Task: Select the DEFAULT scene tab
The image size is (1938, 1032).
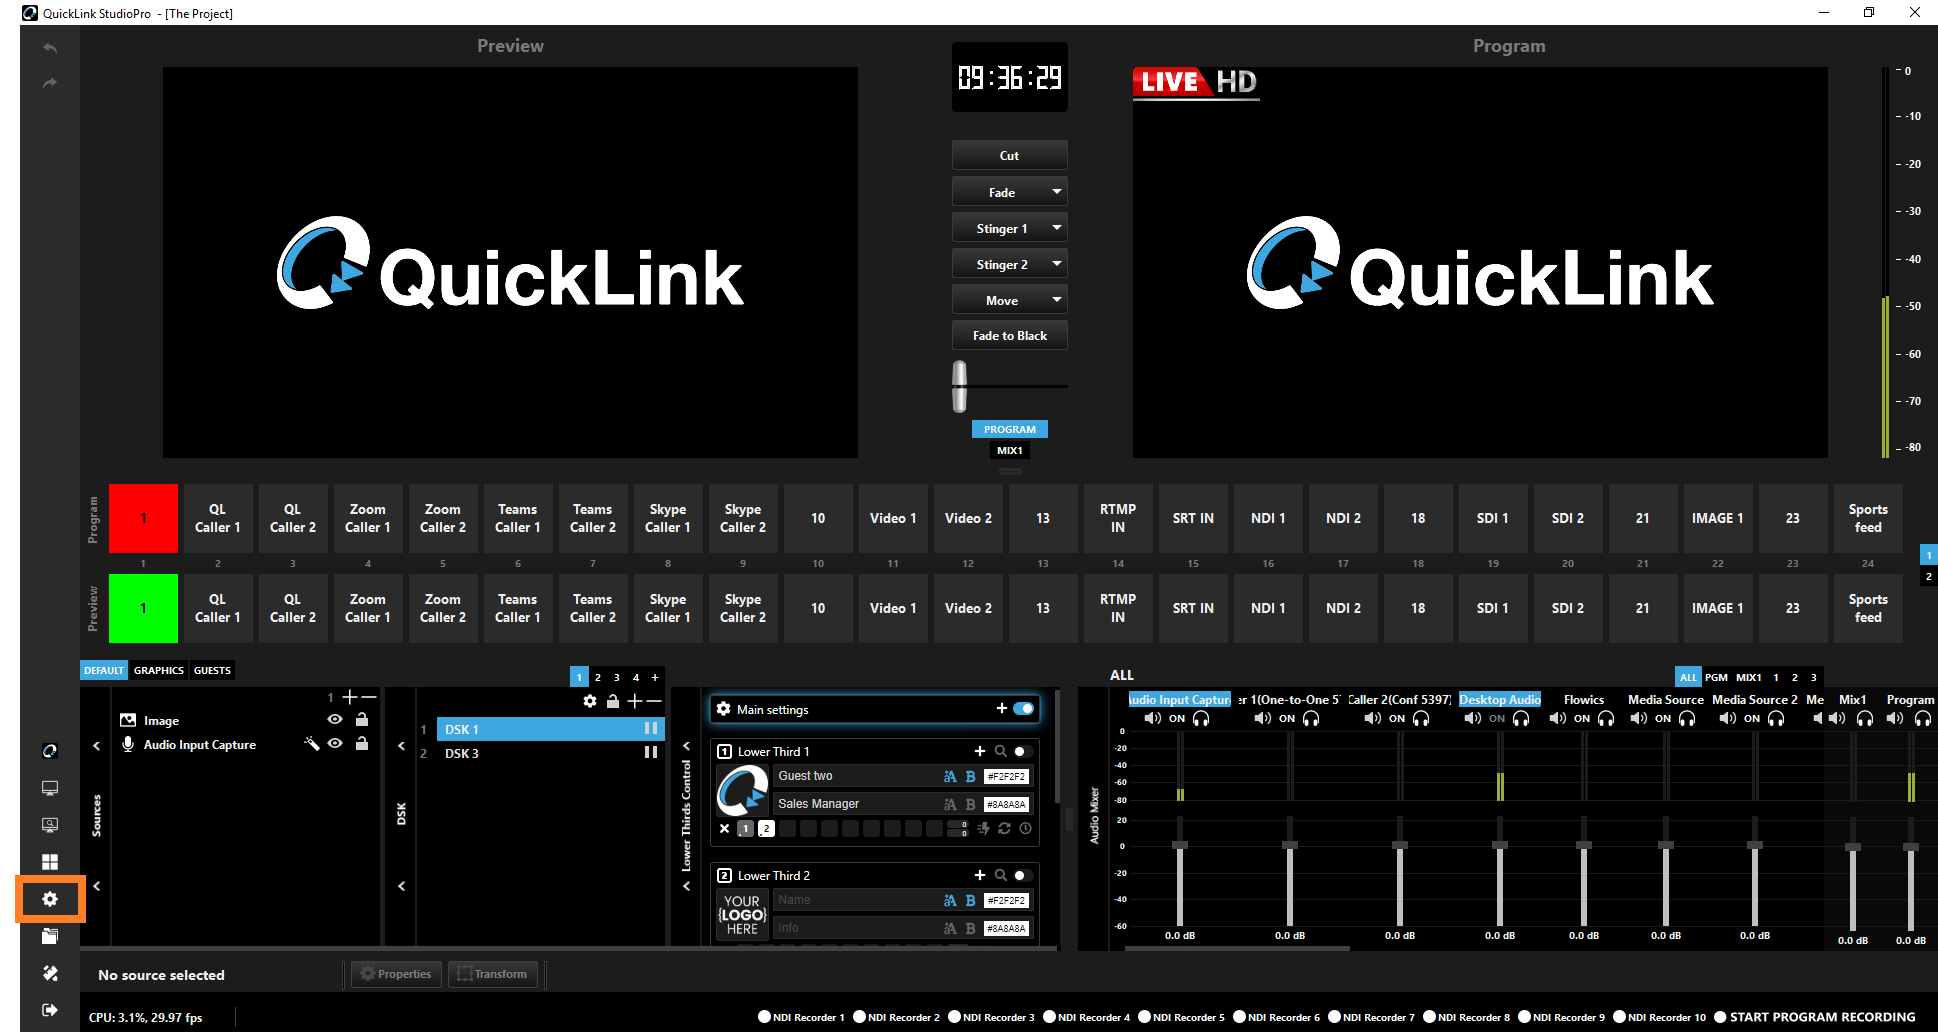Action: pos(104,671)
